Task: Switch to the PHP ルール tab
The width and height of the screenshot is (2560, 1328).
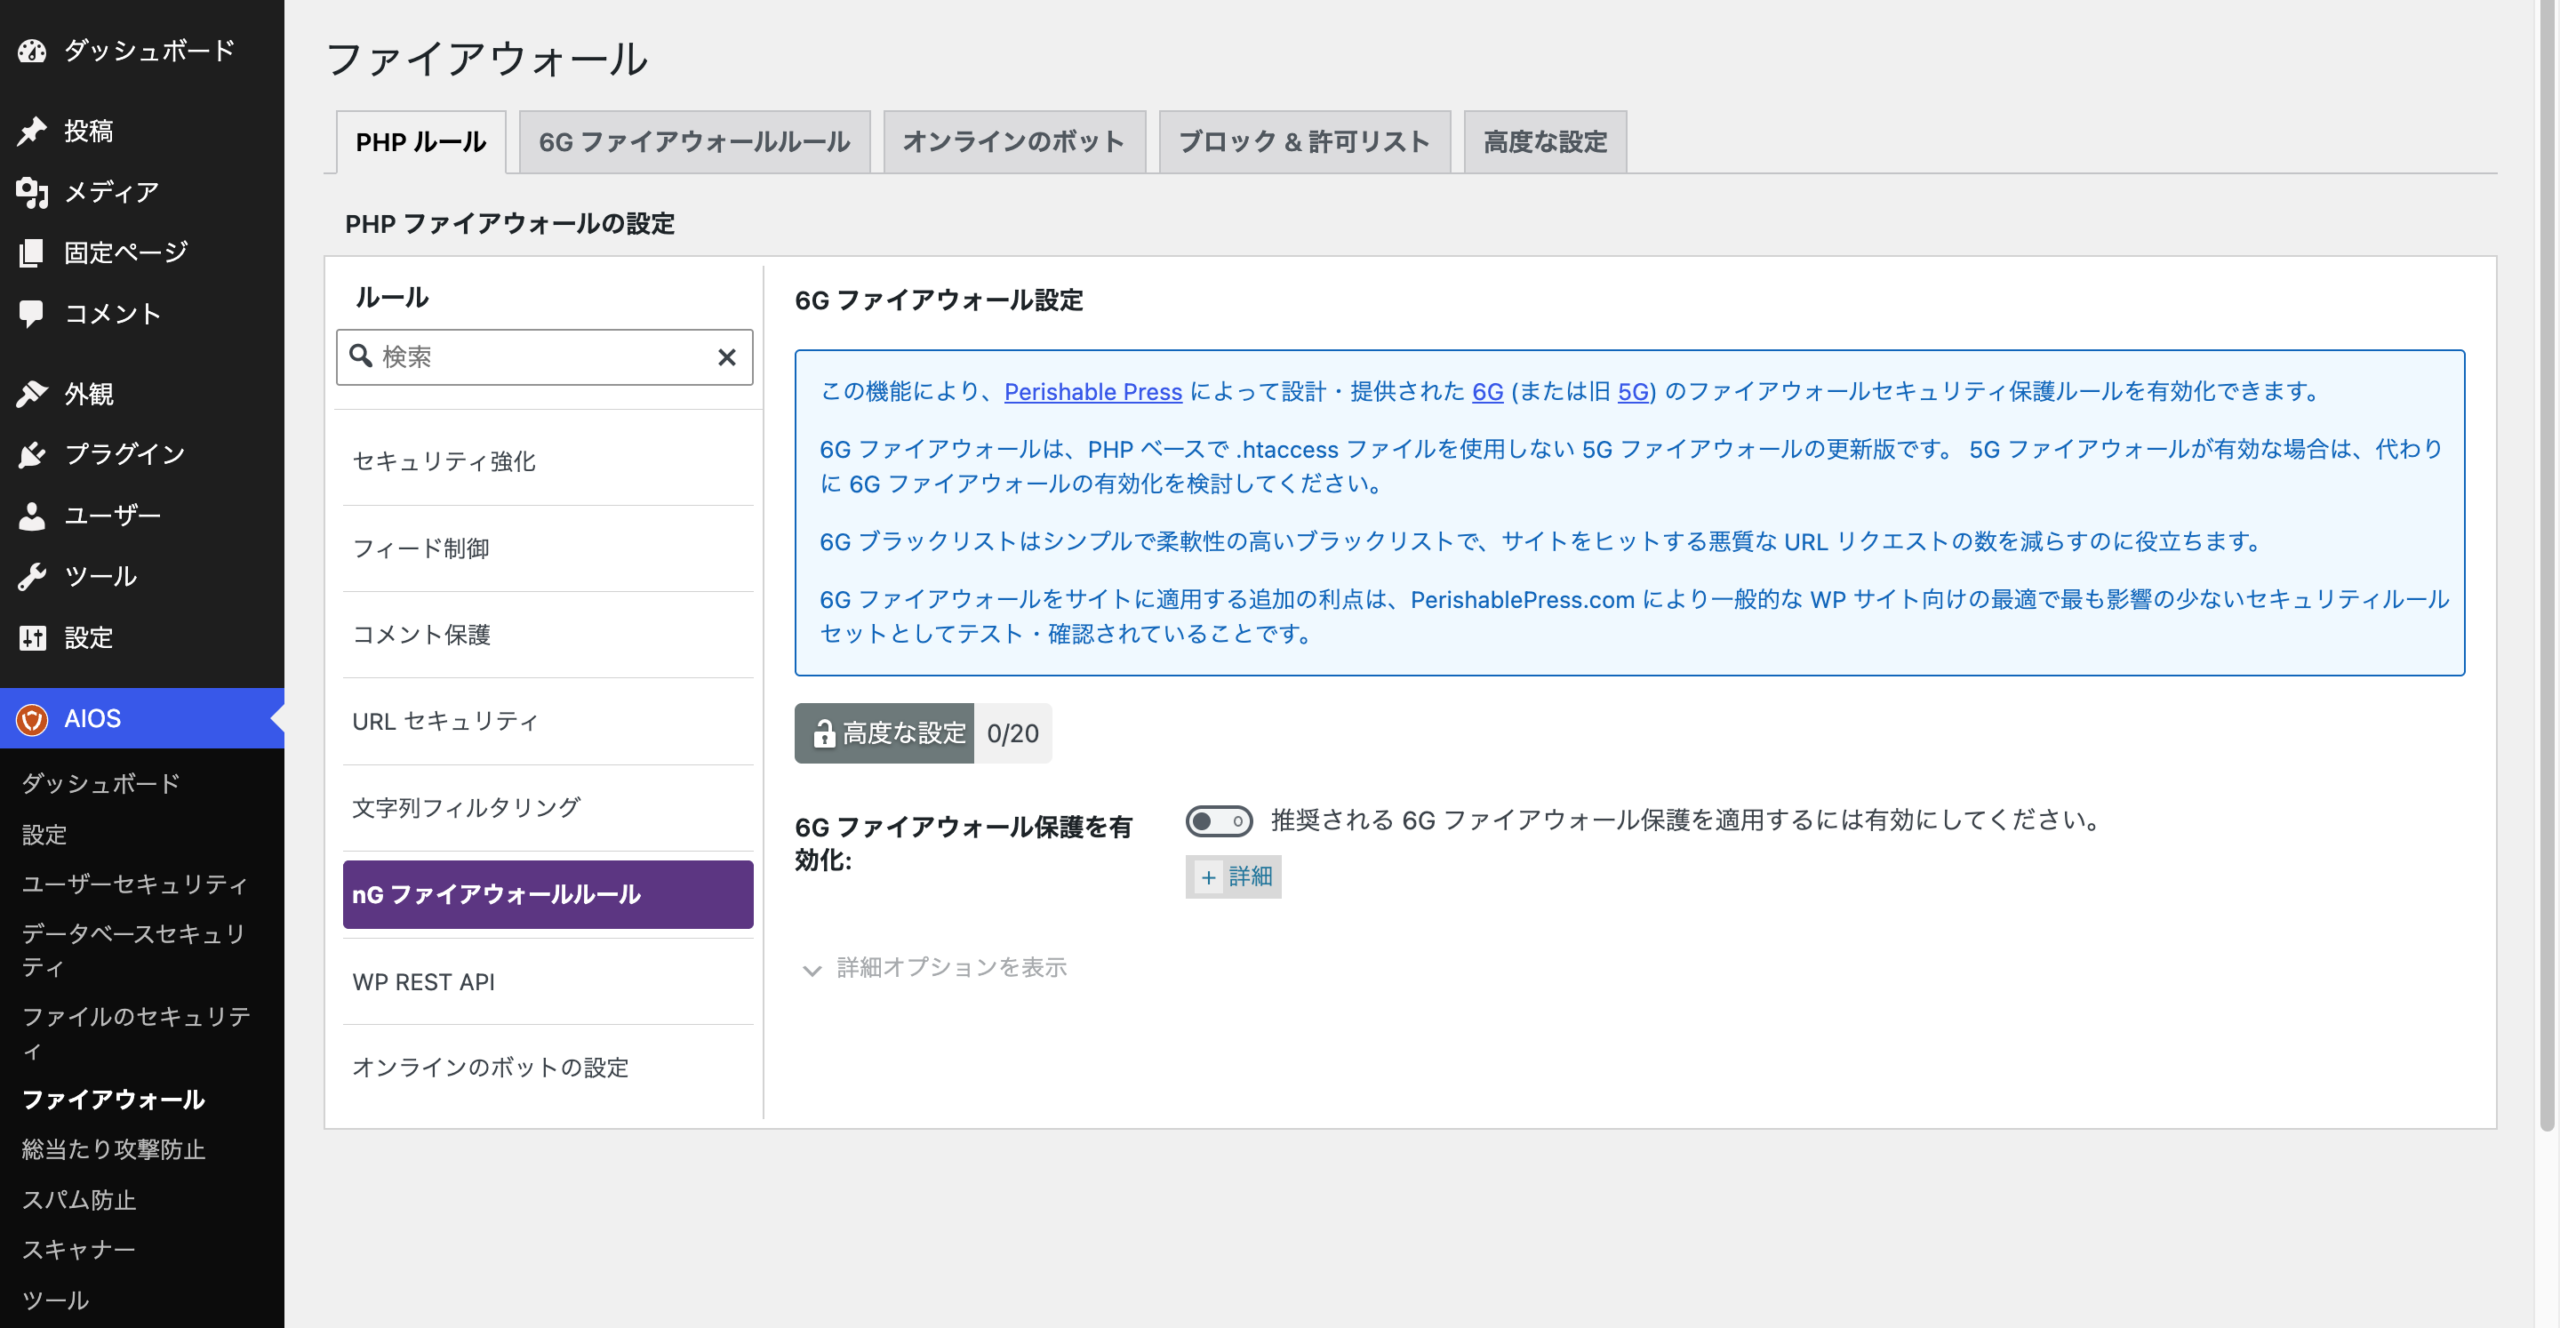Action: (421, 142)
